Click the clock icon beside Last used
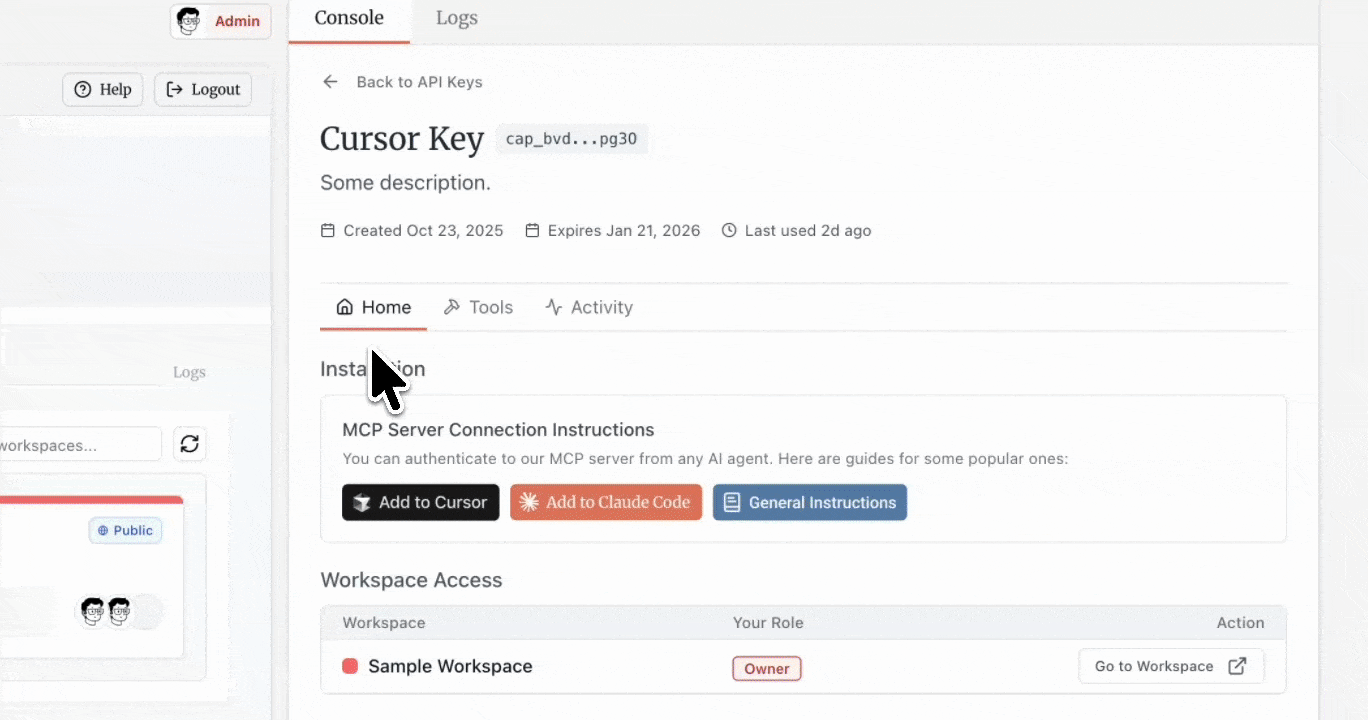The height and width of the screenshot is (720, 1368). [729, 231]
